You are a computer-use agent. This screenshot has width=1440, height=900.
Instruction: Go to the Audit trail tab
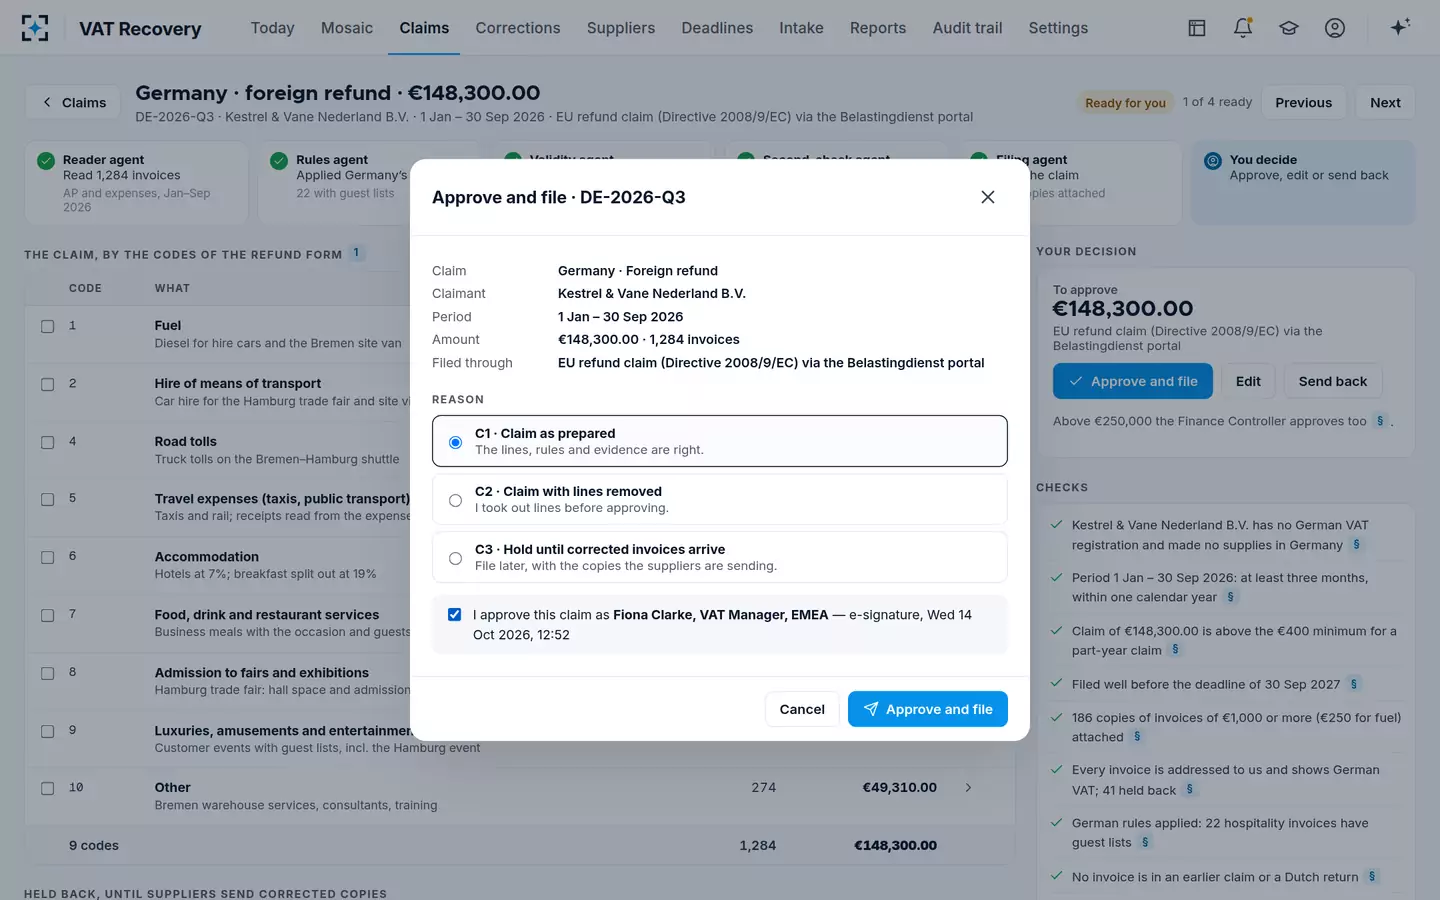click(x=967, y=28)
